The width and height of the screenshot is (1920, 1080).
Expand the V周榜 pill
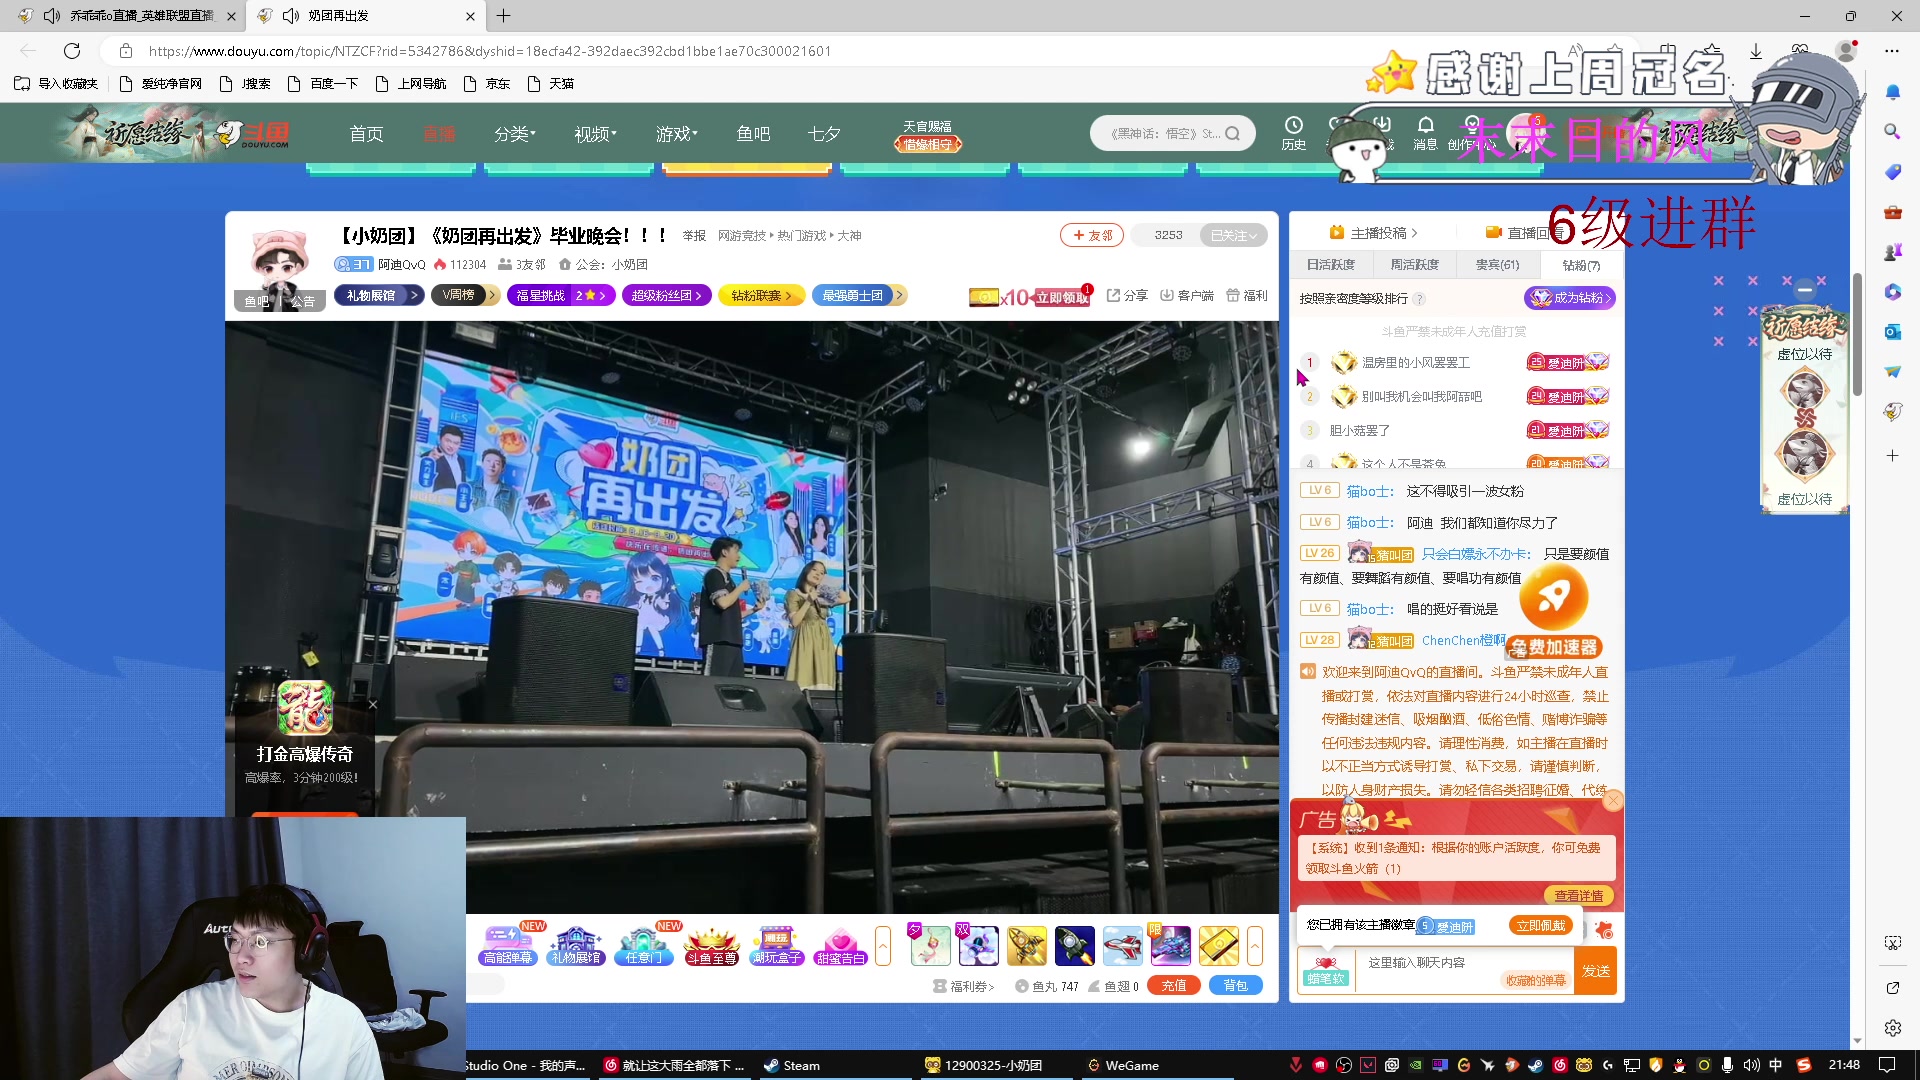click(x=465, y=295)
